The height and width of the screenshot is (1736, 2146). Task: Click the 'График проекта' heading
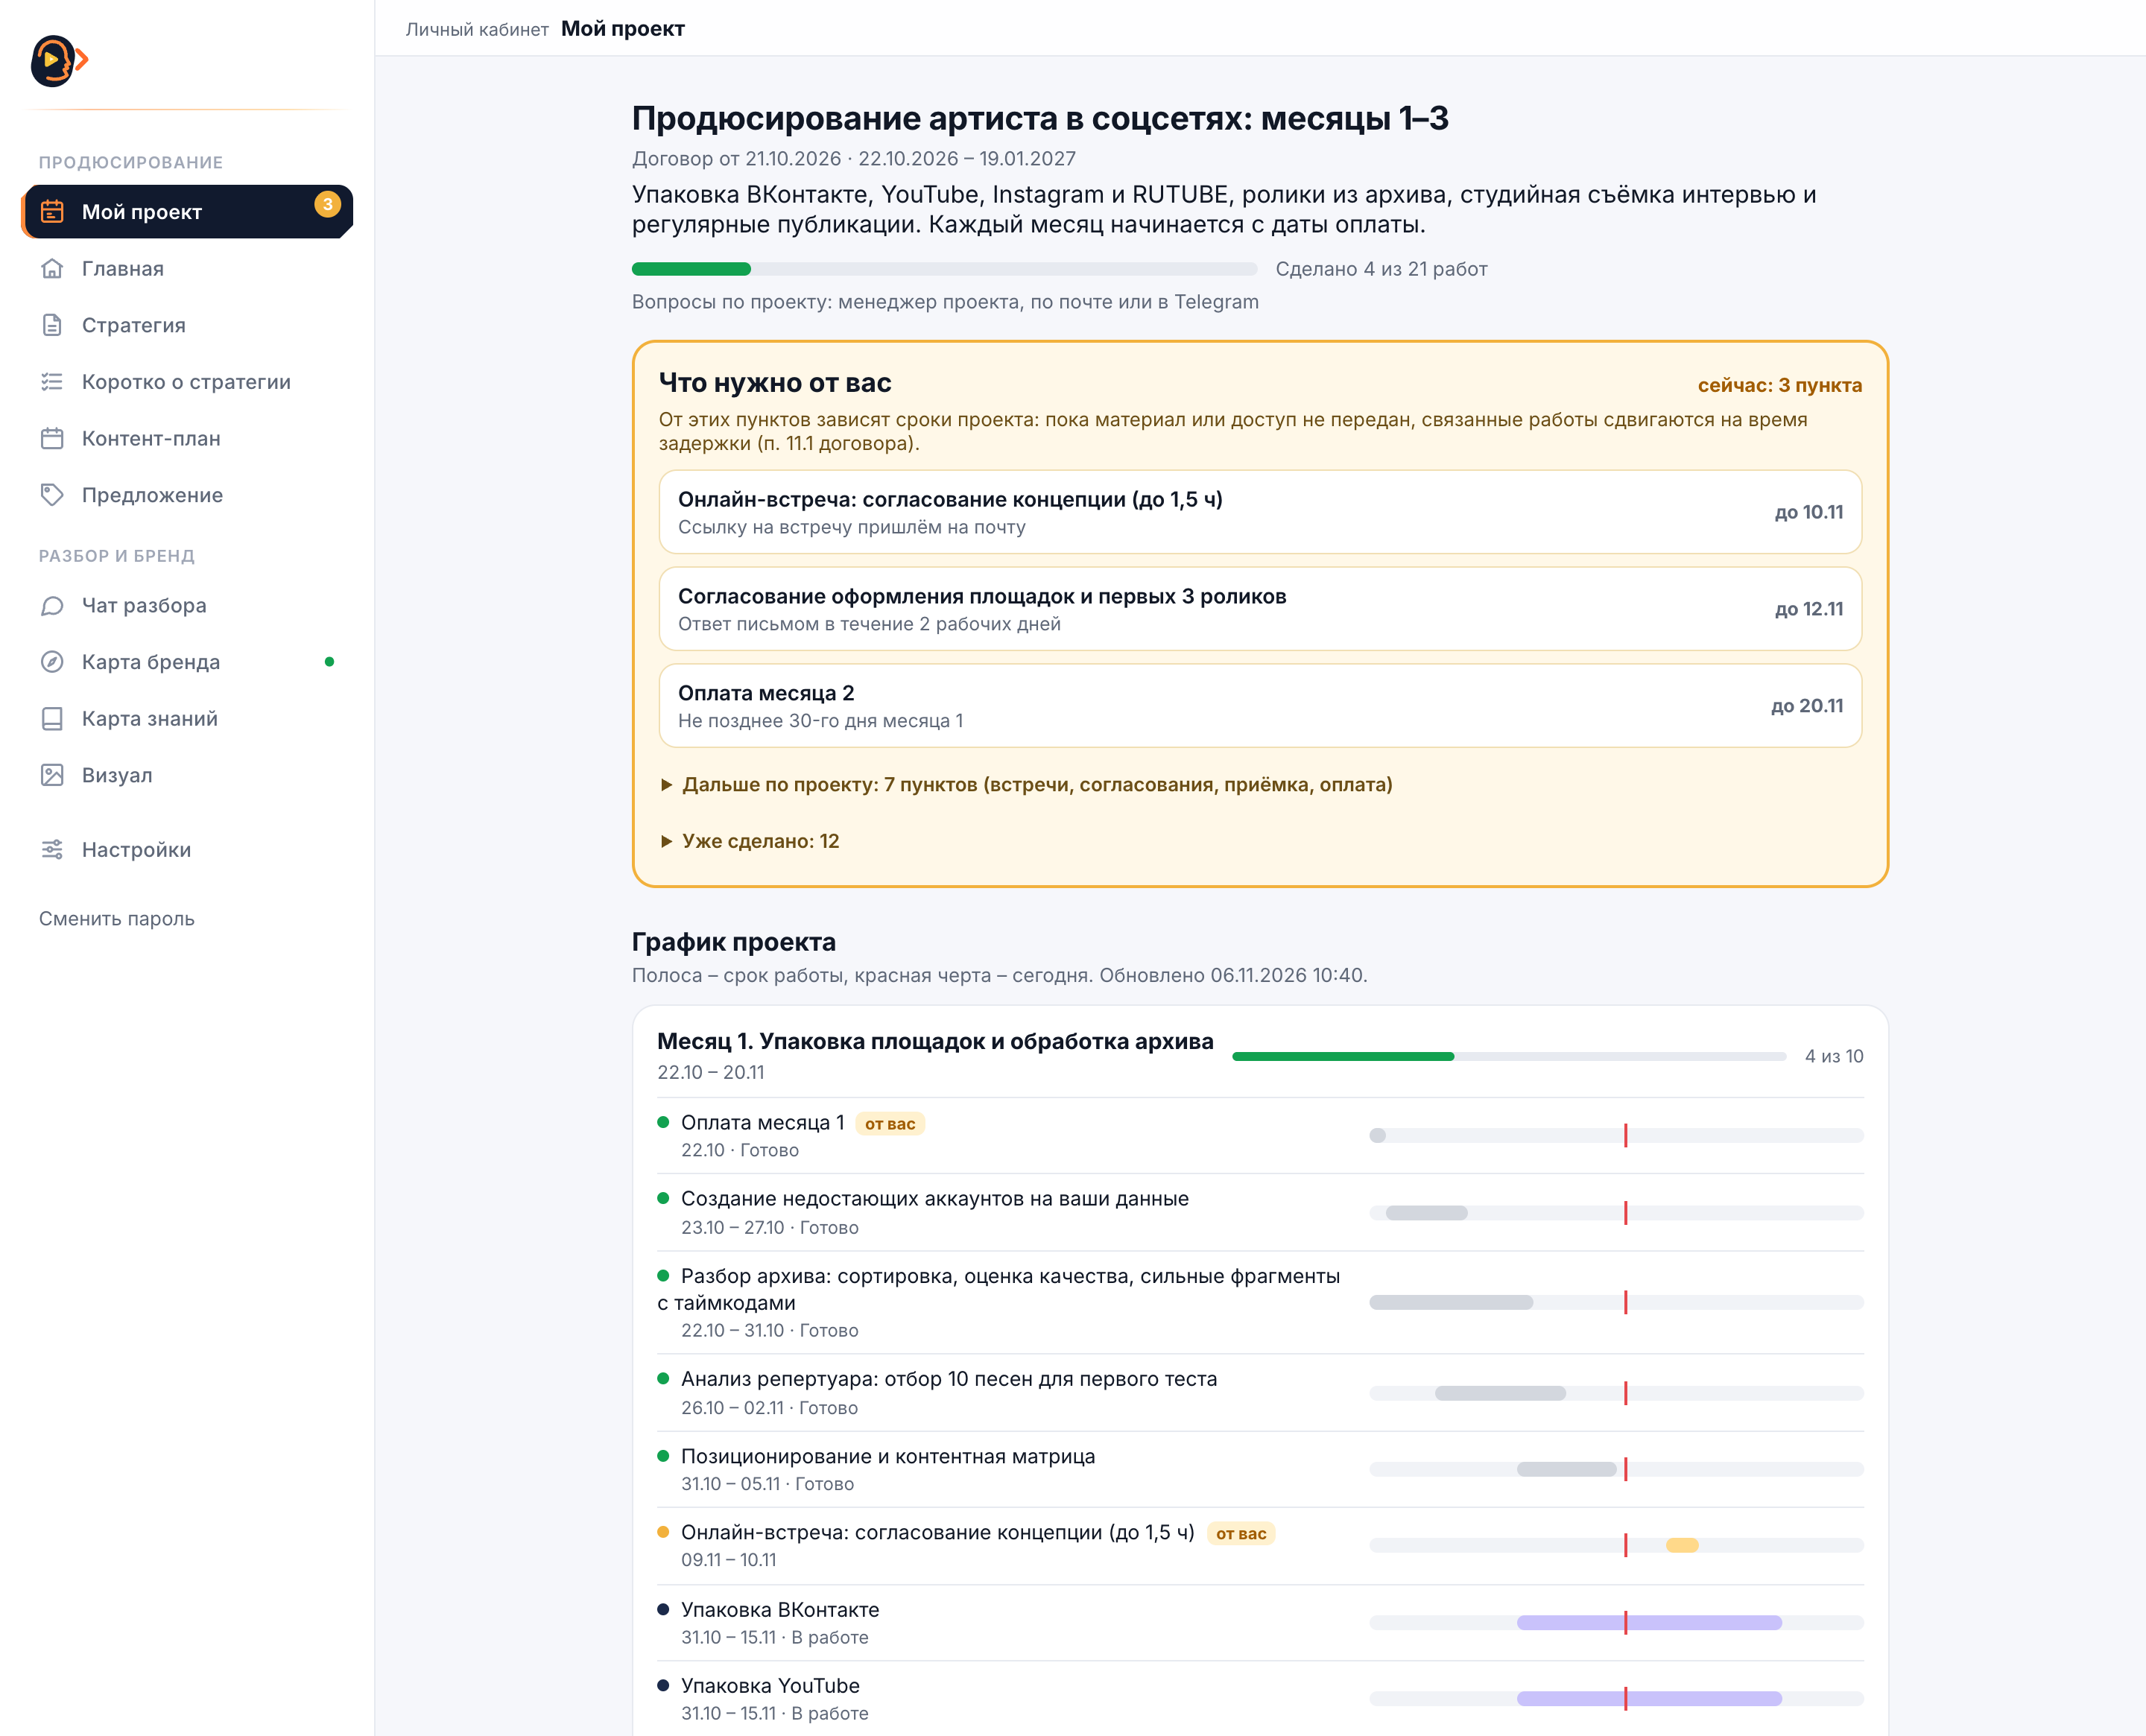coord(734,942)
